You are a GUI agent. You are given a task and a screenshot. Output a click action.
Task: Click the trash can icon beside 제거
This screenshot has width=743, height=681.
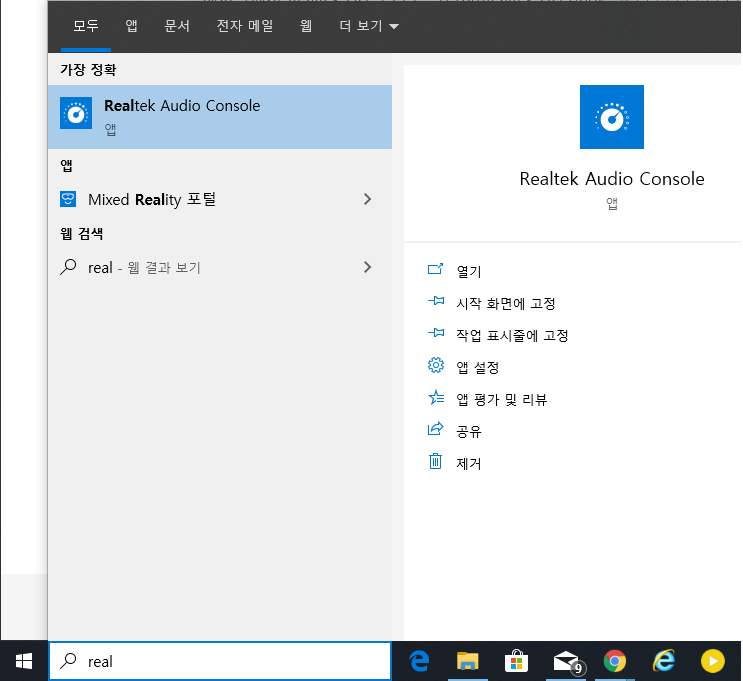coord(435,461)
